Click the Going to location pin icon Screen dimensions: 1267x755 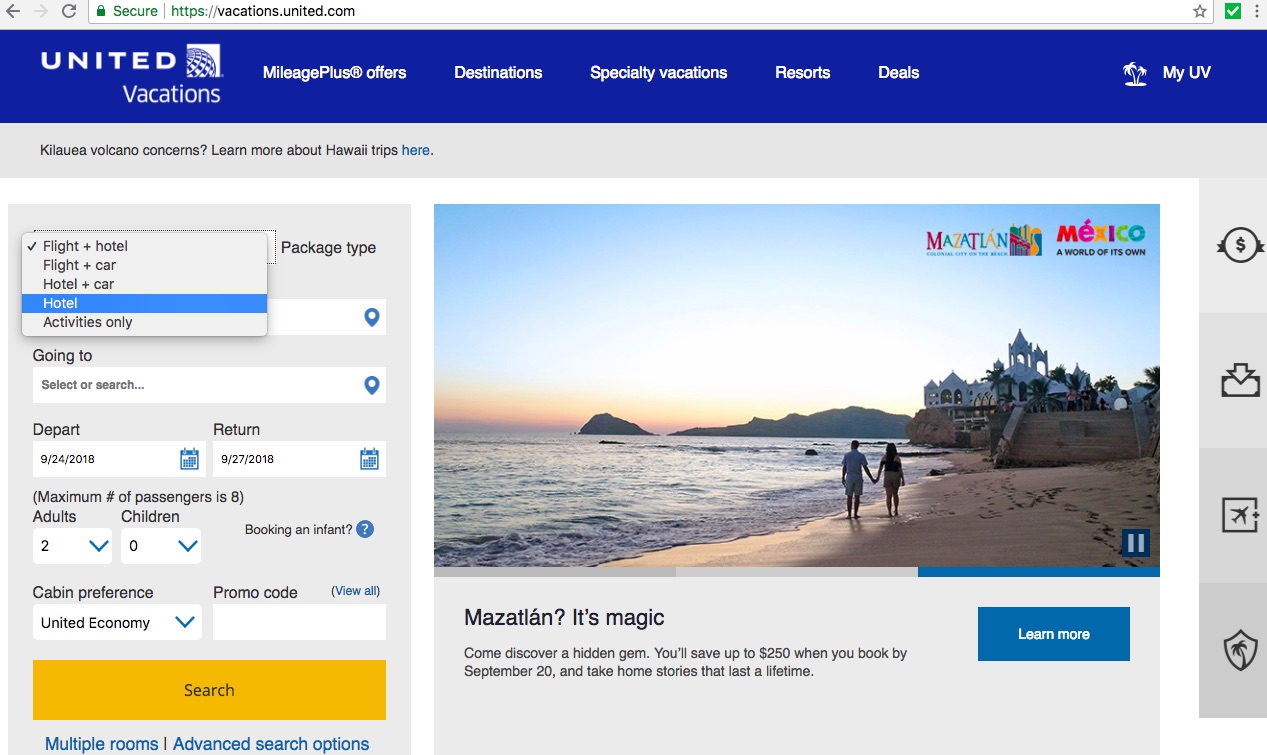click(x=371, y=385)
